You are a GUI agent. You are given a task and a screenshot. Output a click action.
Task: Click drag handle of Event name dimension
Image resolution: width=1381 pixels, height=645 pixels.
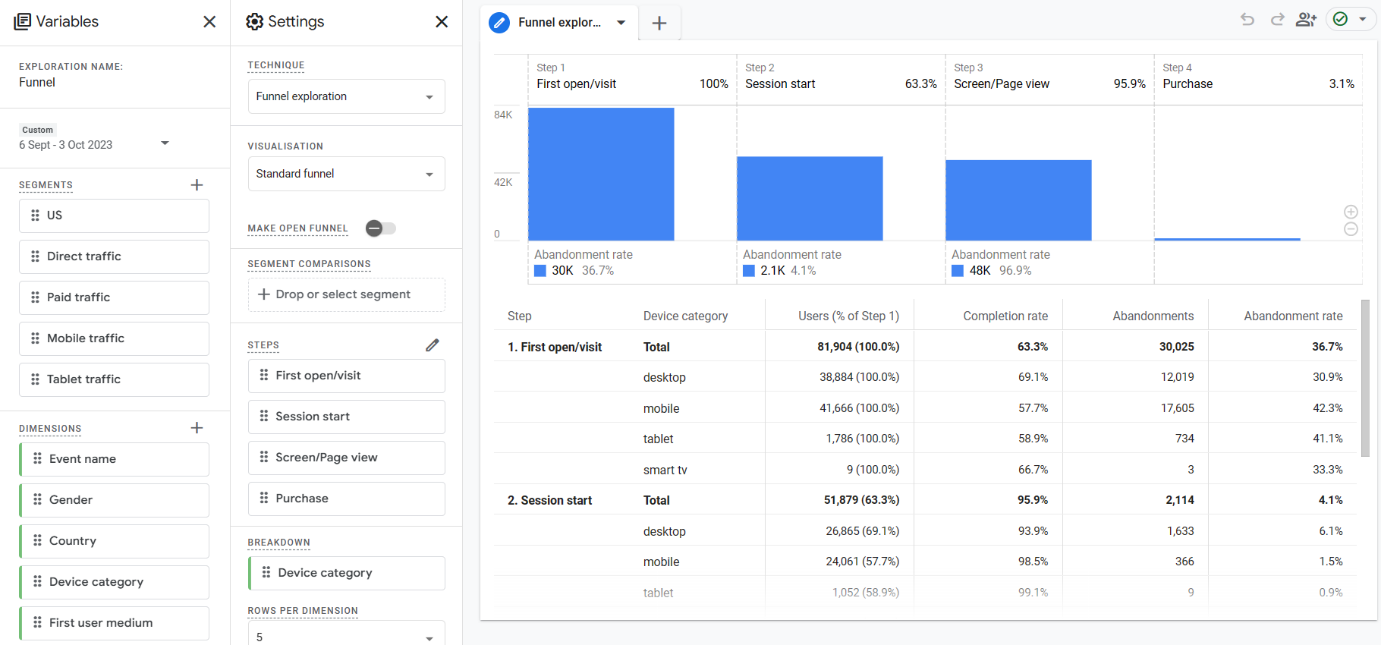pos(37,459)
